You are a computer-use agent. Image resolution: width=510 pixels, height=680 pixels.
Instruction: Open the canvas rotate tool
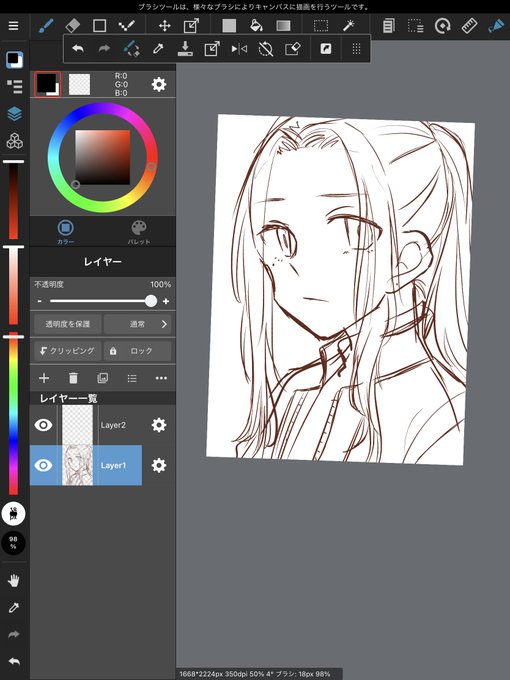(x=442, y=26)
